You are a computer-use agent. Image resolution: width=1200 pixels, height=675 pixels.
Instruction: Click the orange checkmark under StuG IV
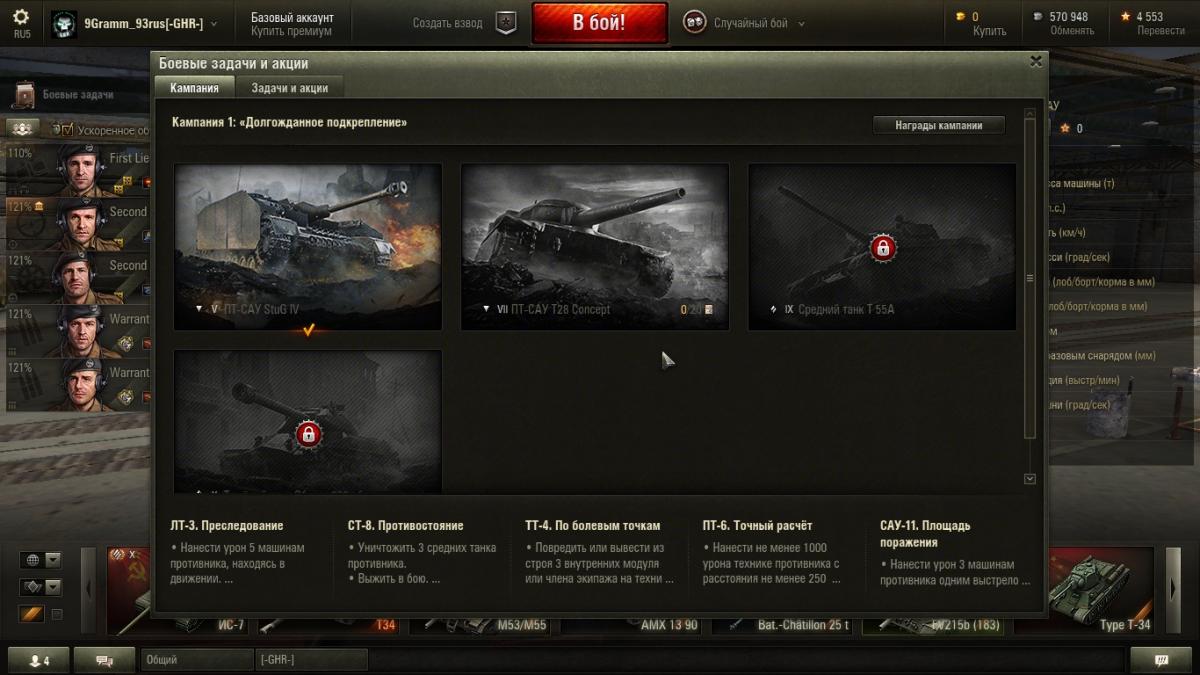308,329
